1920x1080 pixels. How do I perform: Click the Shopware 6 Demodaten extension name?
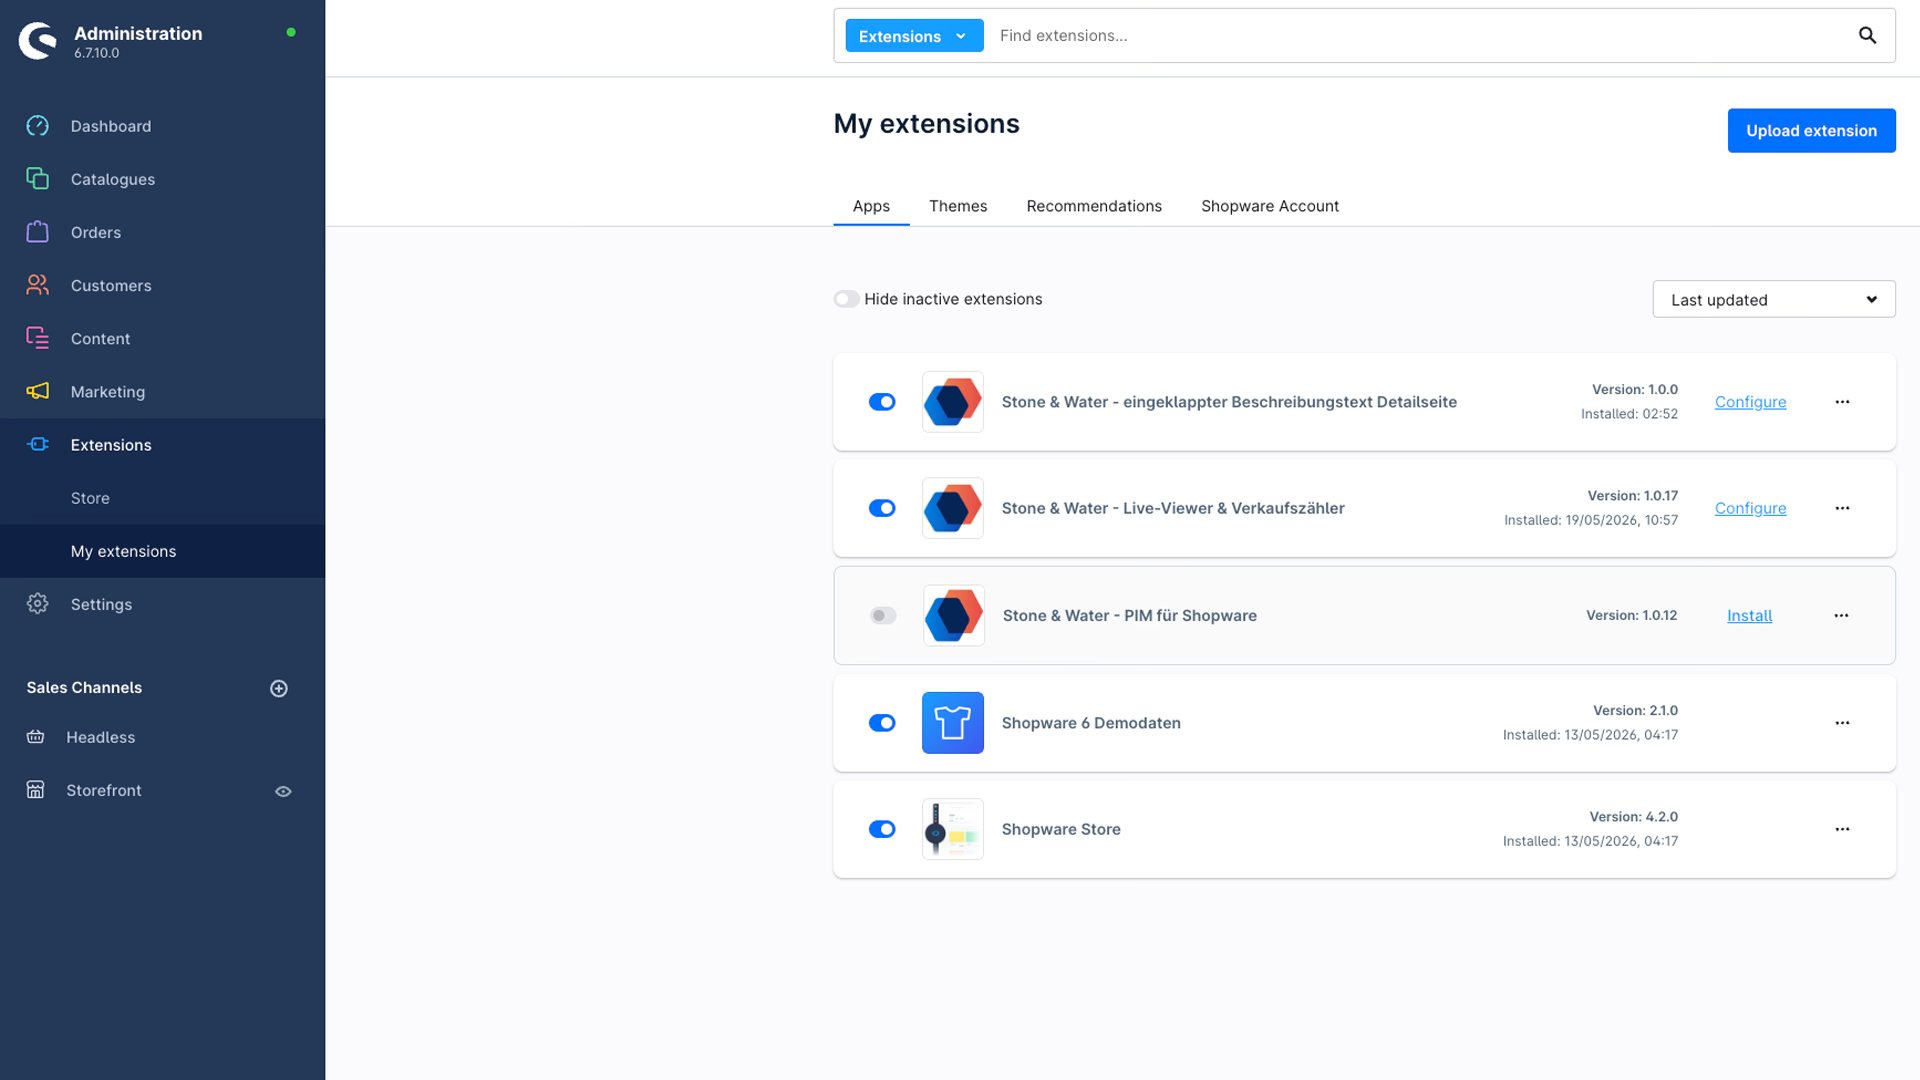(1091, 723)
